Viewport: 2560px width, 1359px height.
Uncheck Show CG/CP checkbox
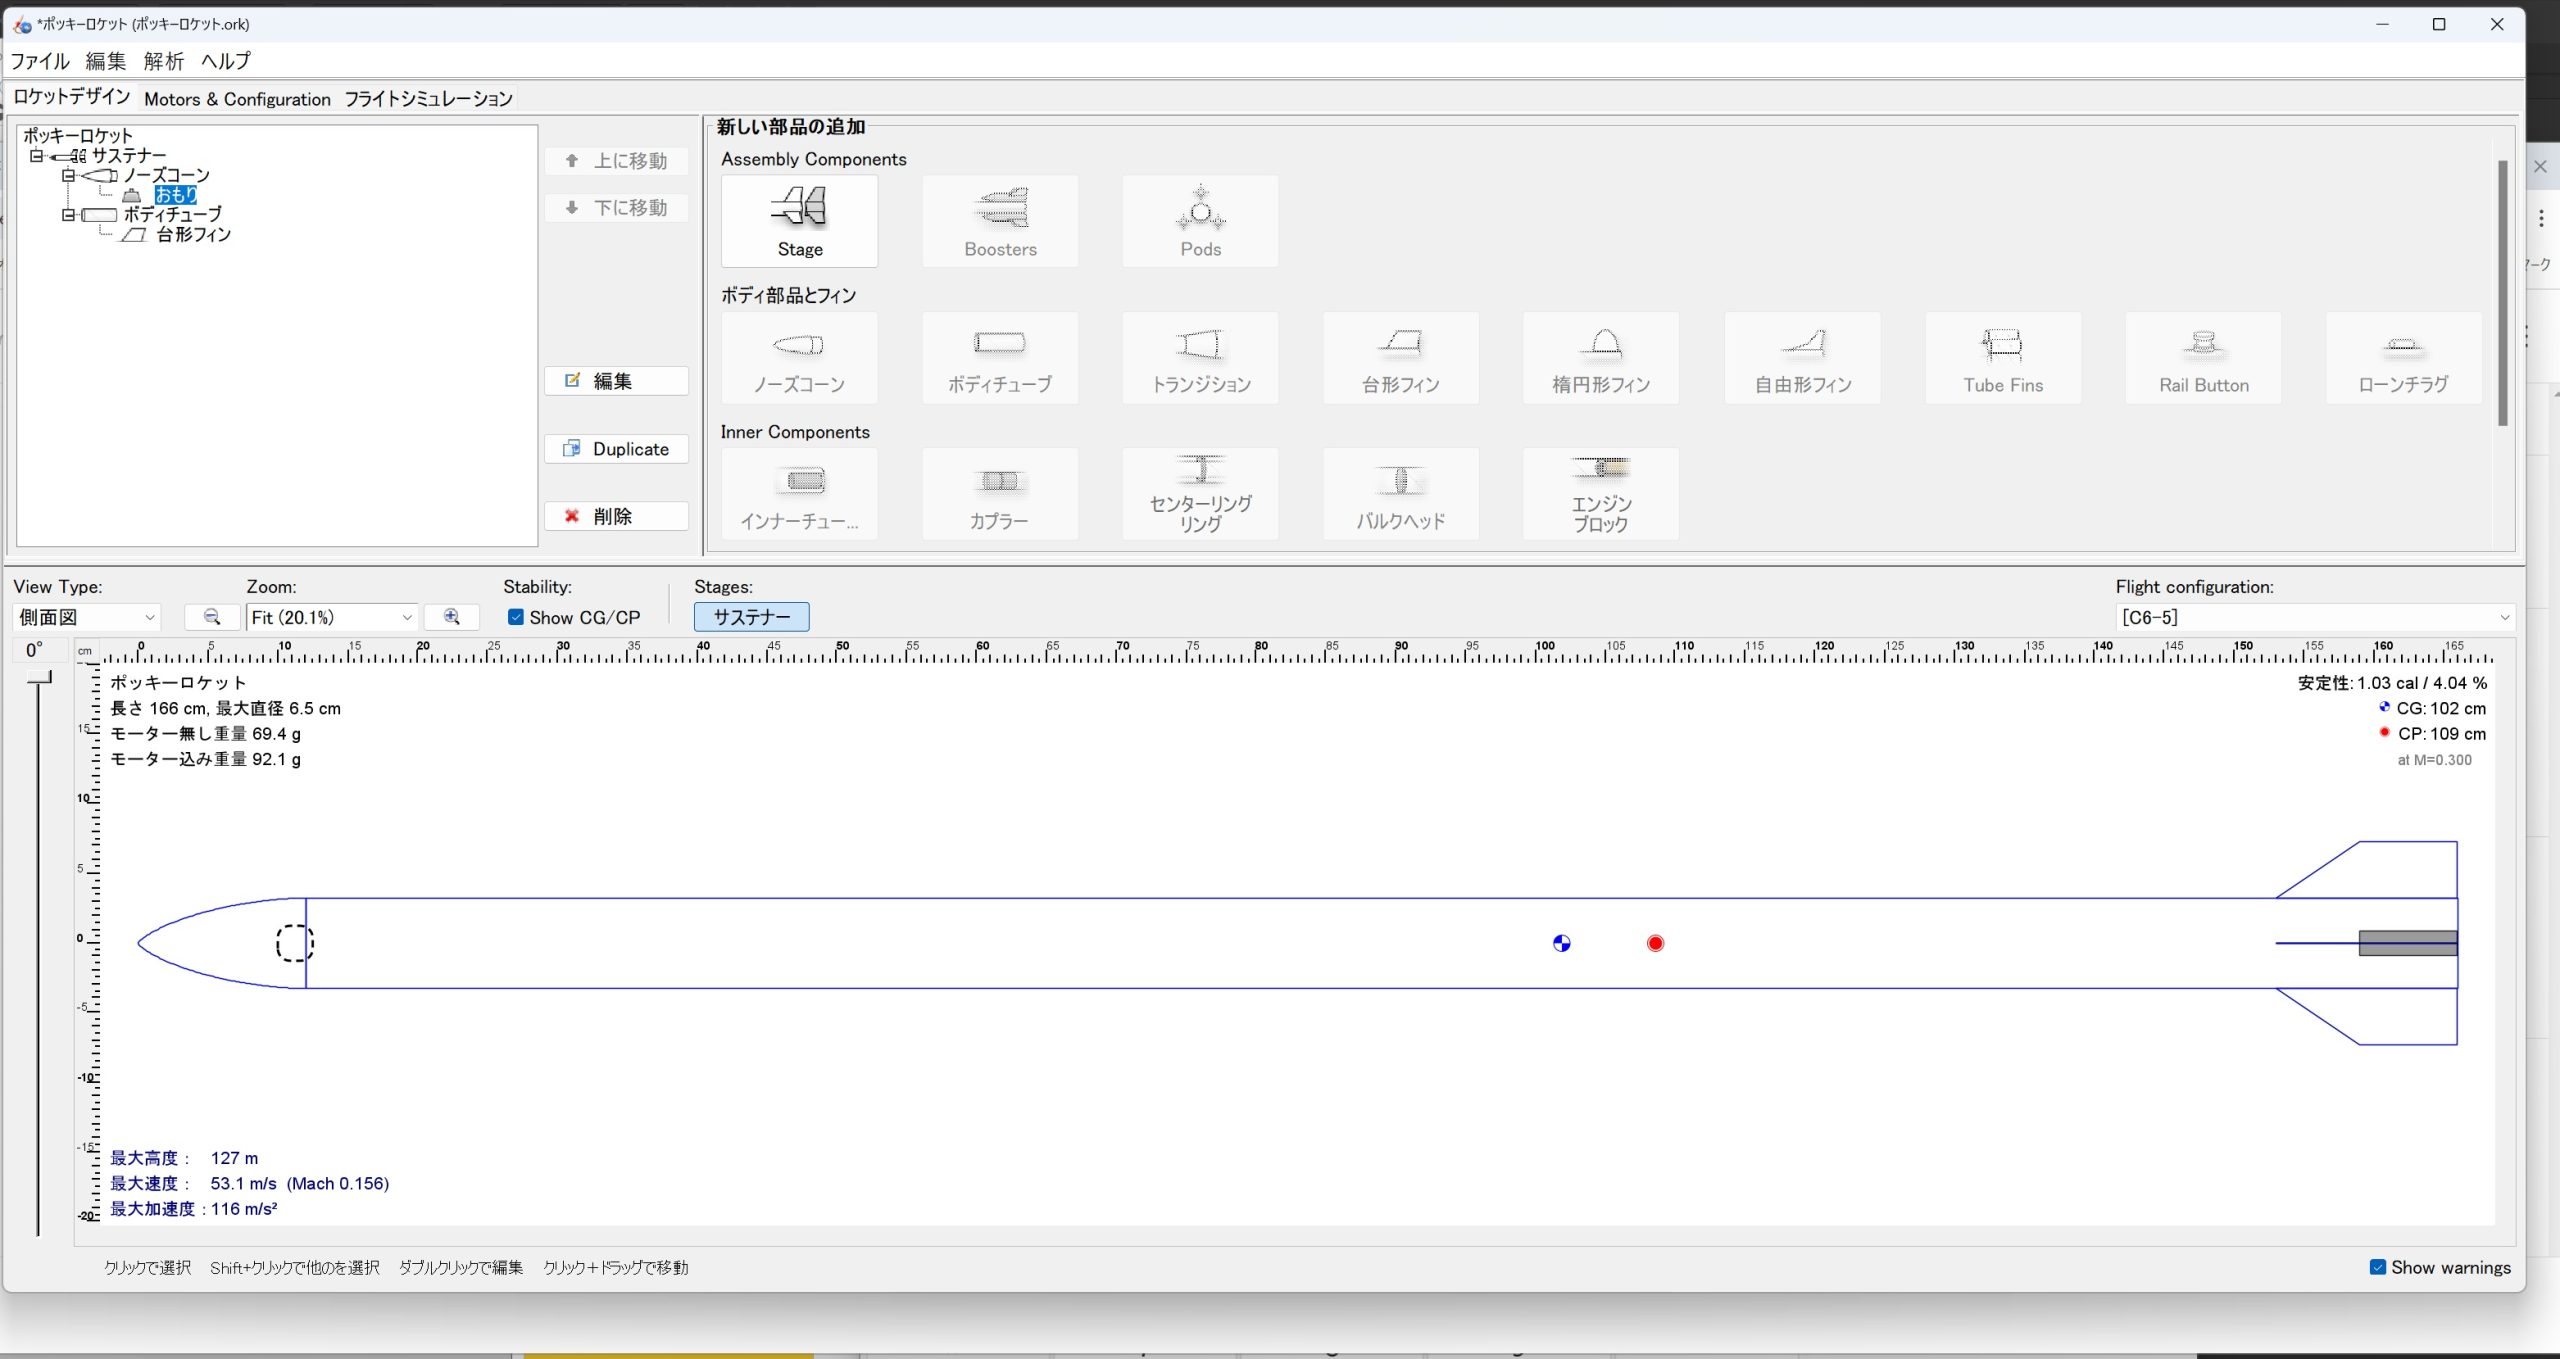tap(516, 617)
